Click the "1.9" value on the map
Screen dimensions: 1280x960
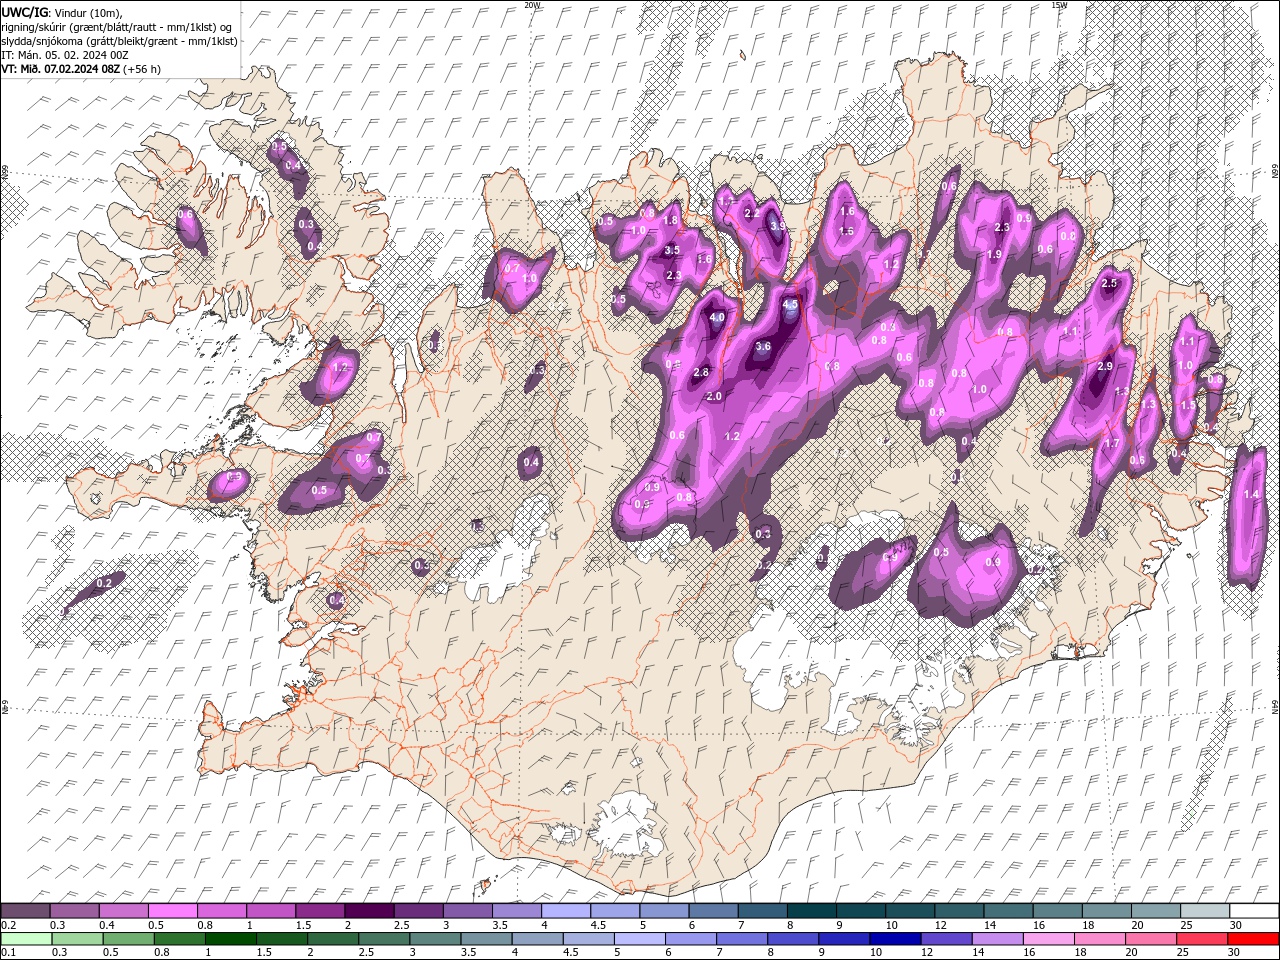pyautogui.click(x=994, y=254)
